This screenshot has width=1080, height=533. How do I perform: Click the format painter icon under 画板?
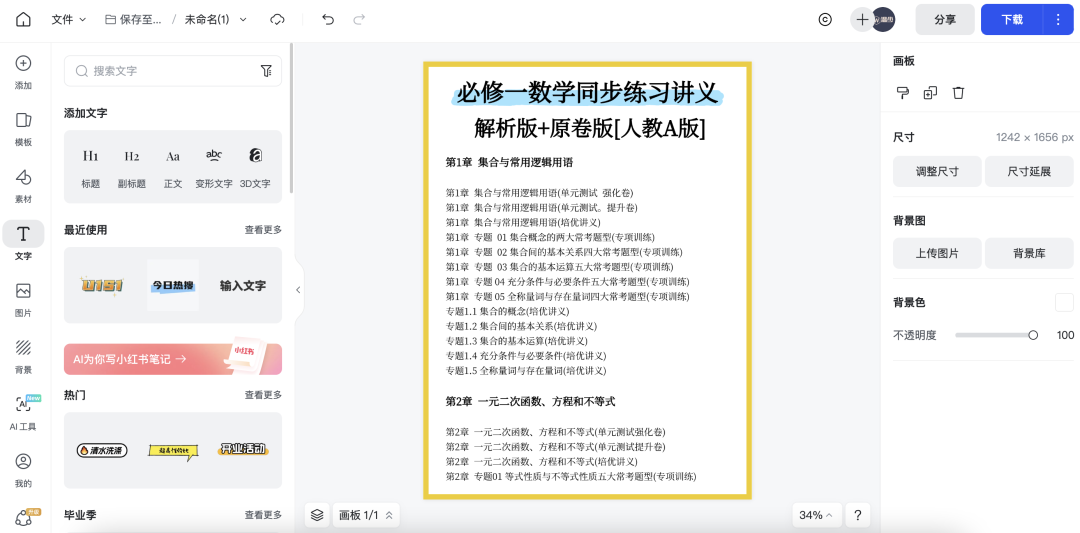(902, 93)
